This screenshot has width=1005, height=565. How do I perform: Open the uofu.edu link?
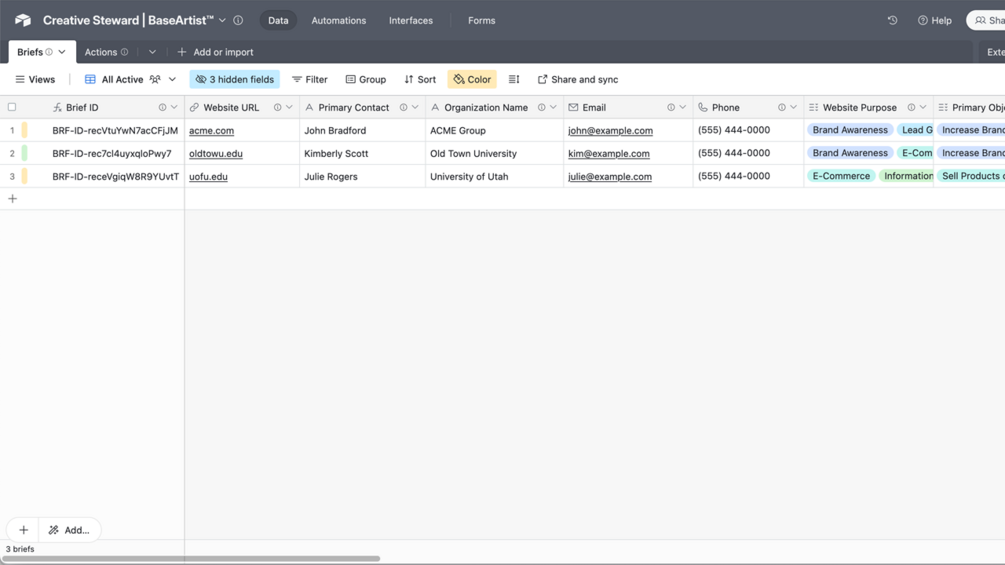[208, 177]
